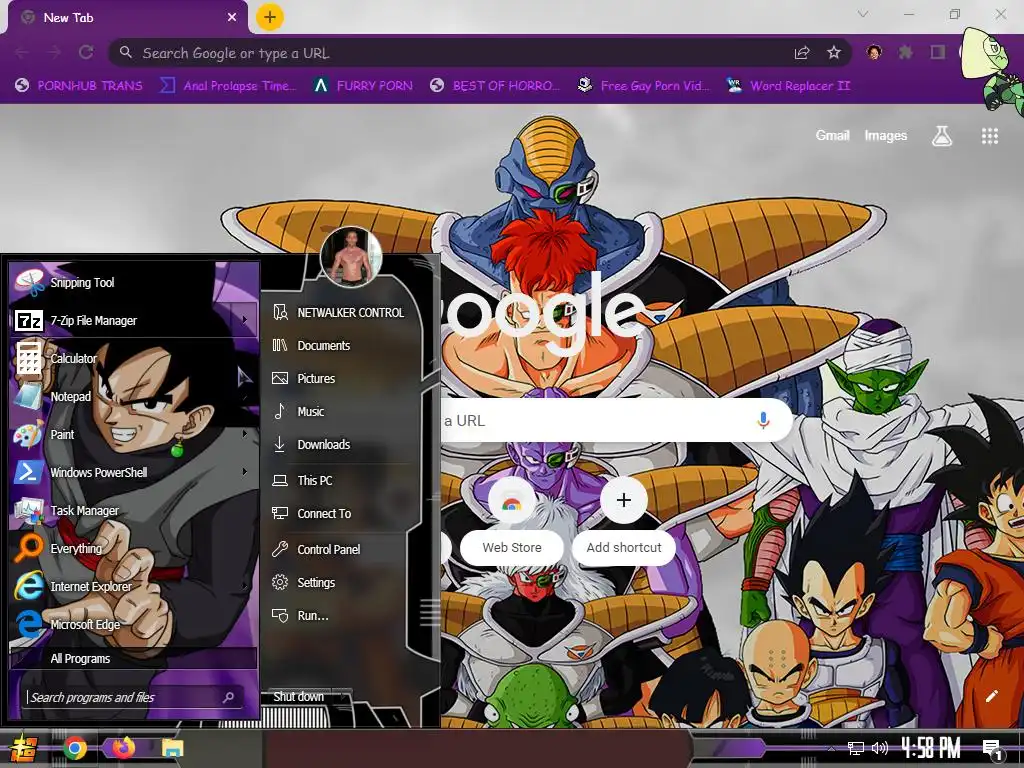Expand the Paint jump list arrow

(x=245, y=434)
